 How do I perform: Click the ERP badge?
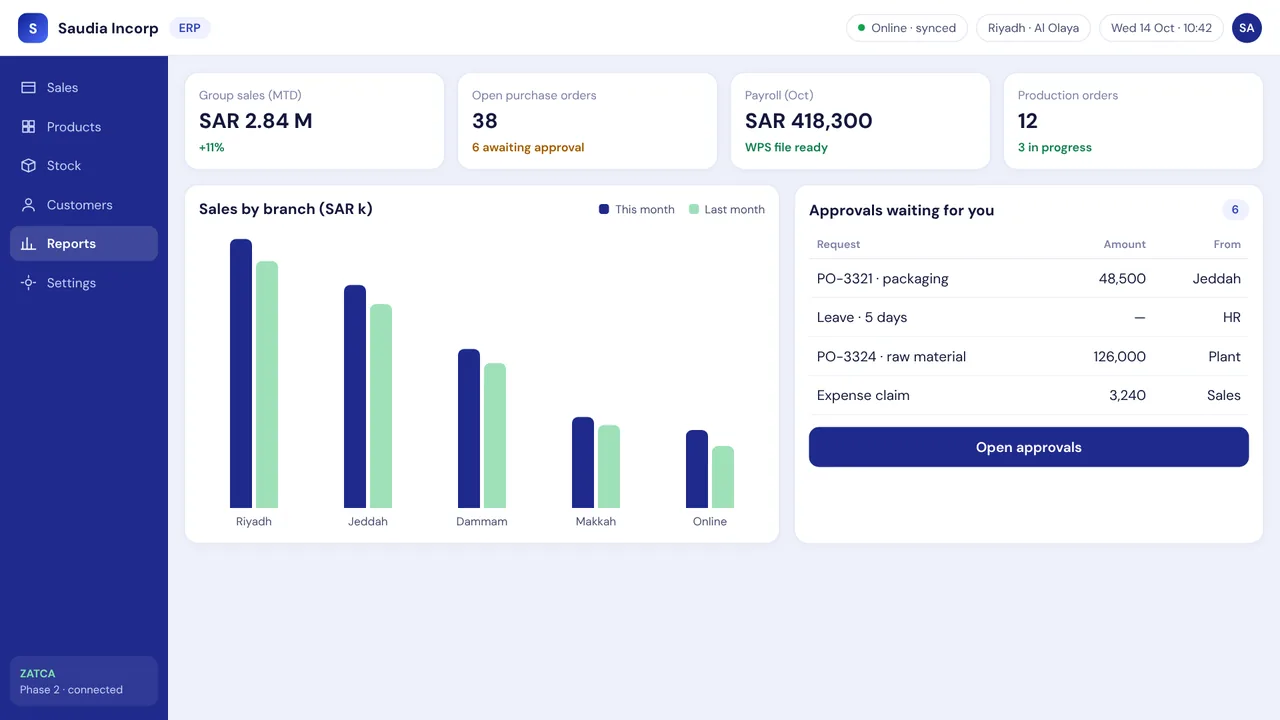190,28
